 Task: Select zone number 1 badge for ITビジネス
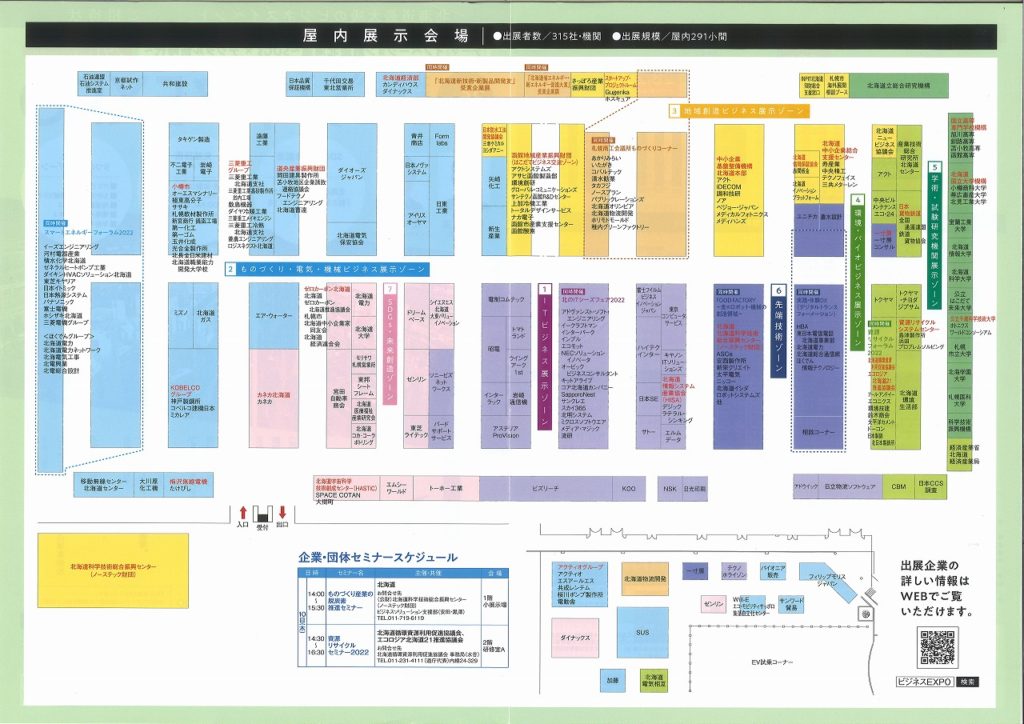(544, 289)
